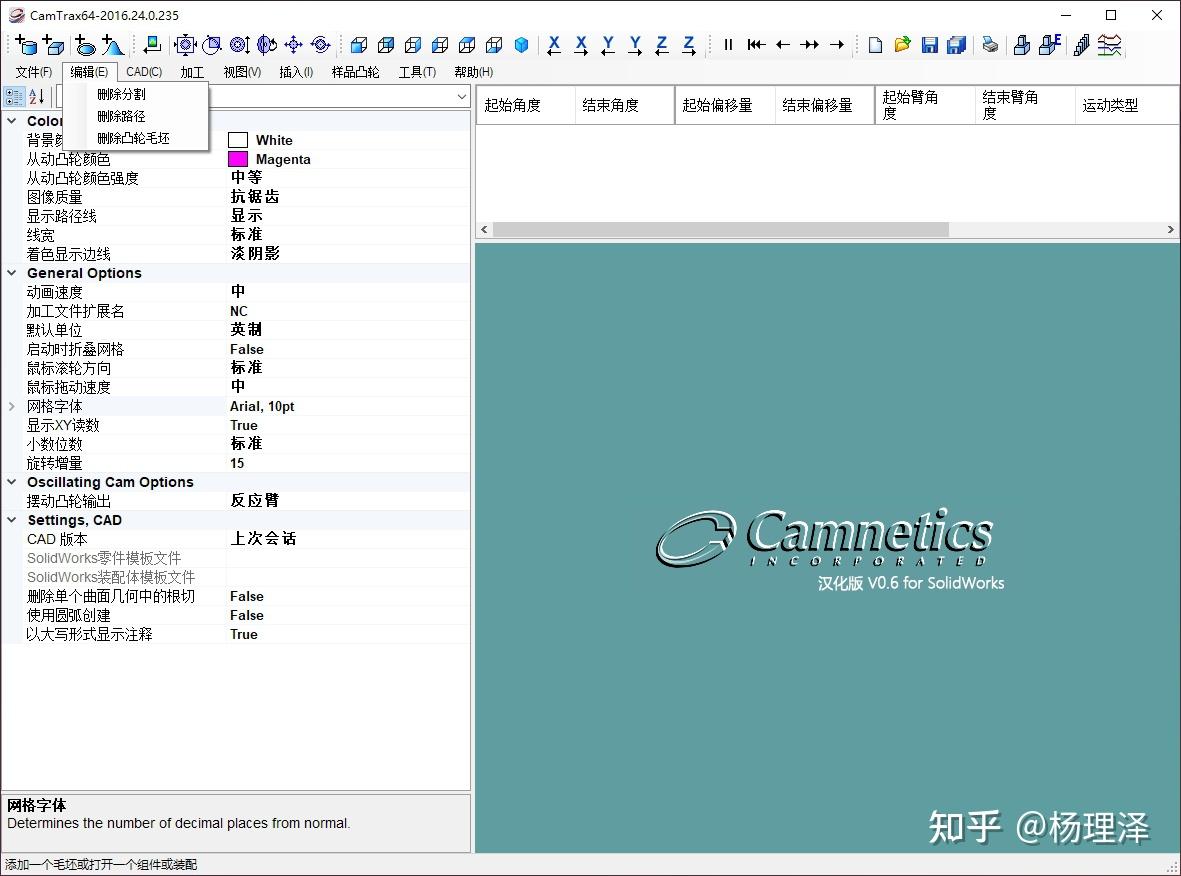Click the staircase bars icon

point(1082,45)
